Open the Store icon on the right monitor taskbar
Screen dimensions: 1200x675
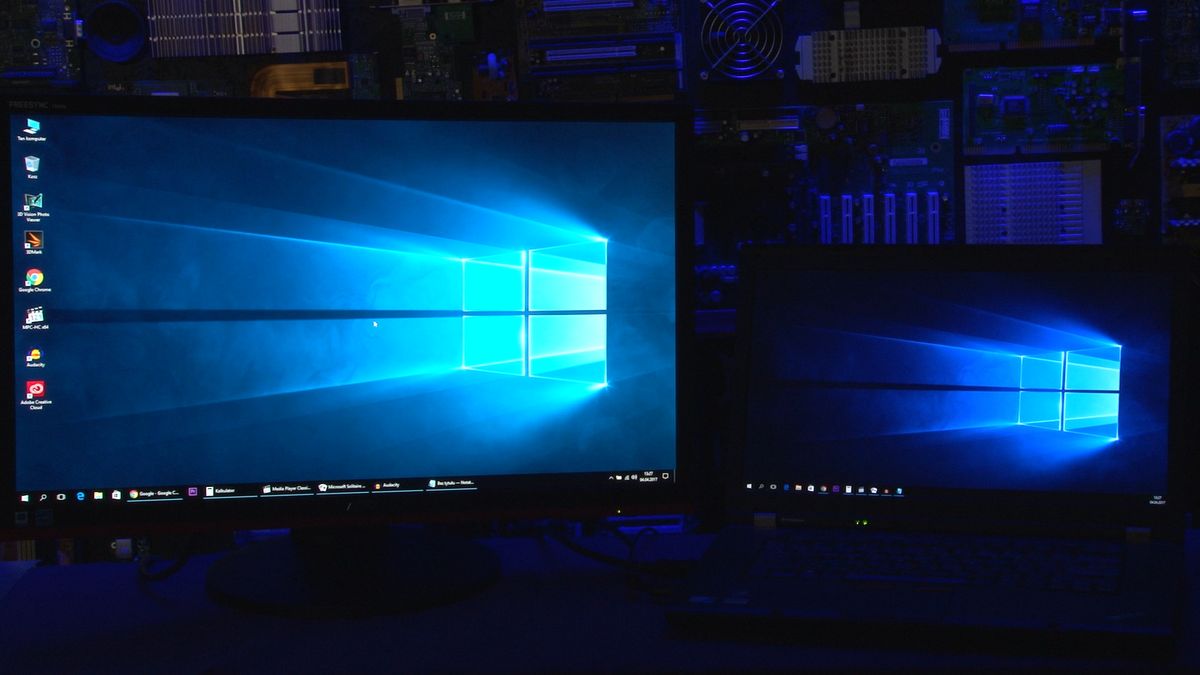tap(811, 488)
